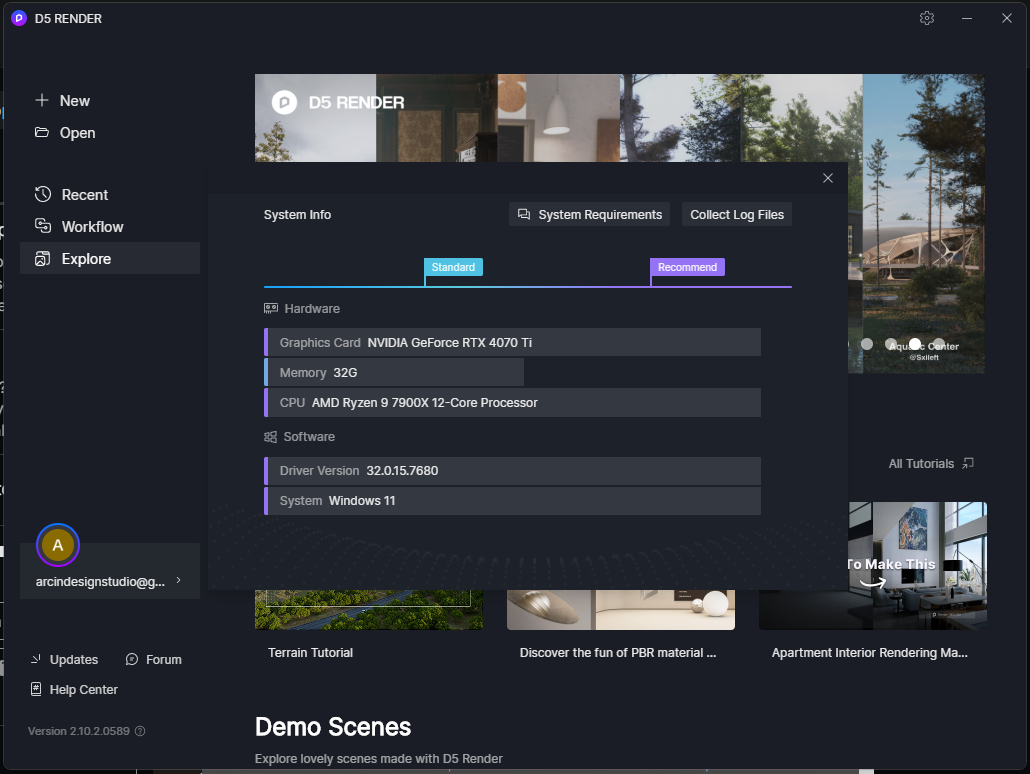Click the Forum chat icon
Image resolution: width=1030 pixels, height=774 pixels.
tap(132, 659)
